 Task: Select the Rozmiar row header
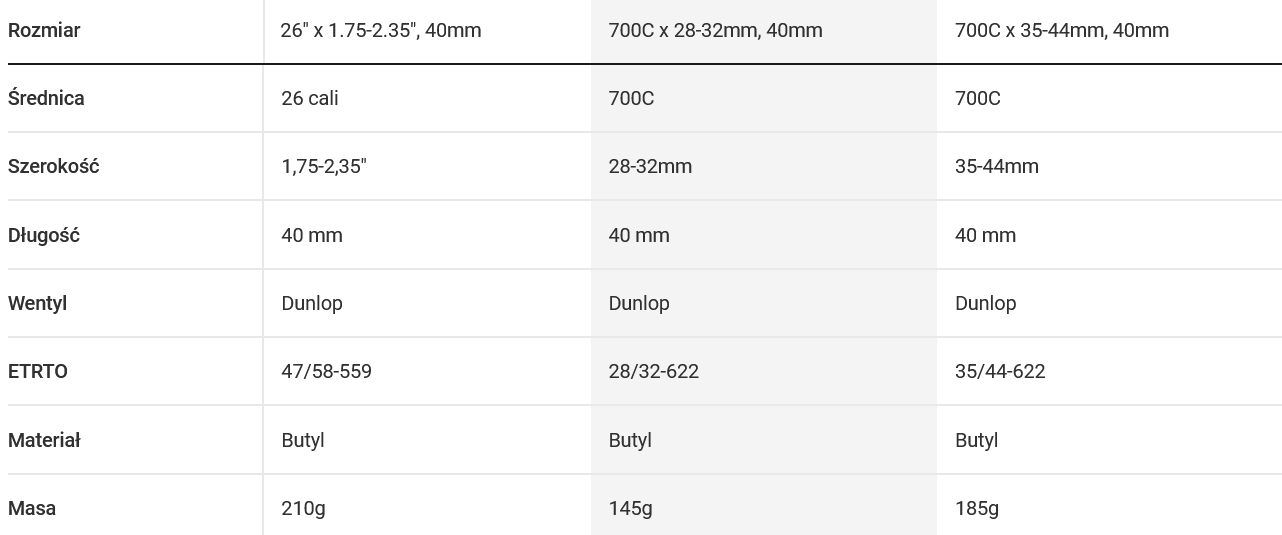(x=44, y=30)
